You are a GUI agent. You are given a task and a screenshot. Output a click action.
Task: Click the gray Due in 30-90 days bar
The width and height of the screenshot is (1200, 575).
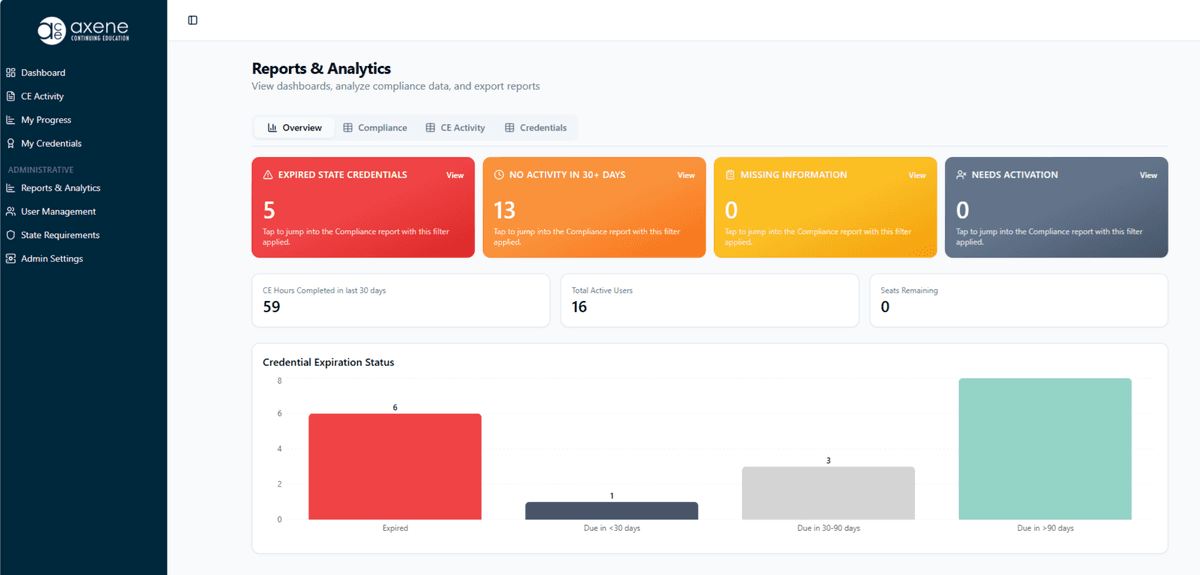[x=828, y=493]
